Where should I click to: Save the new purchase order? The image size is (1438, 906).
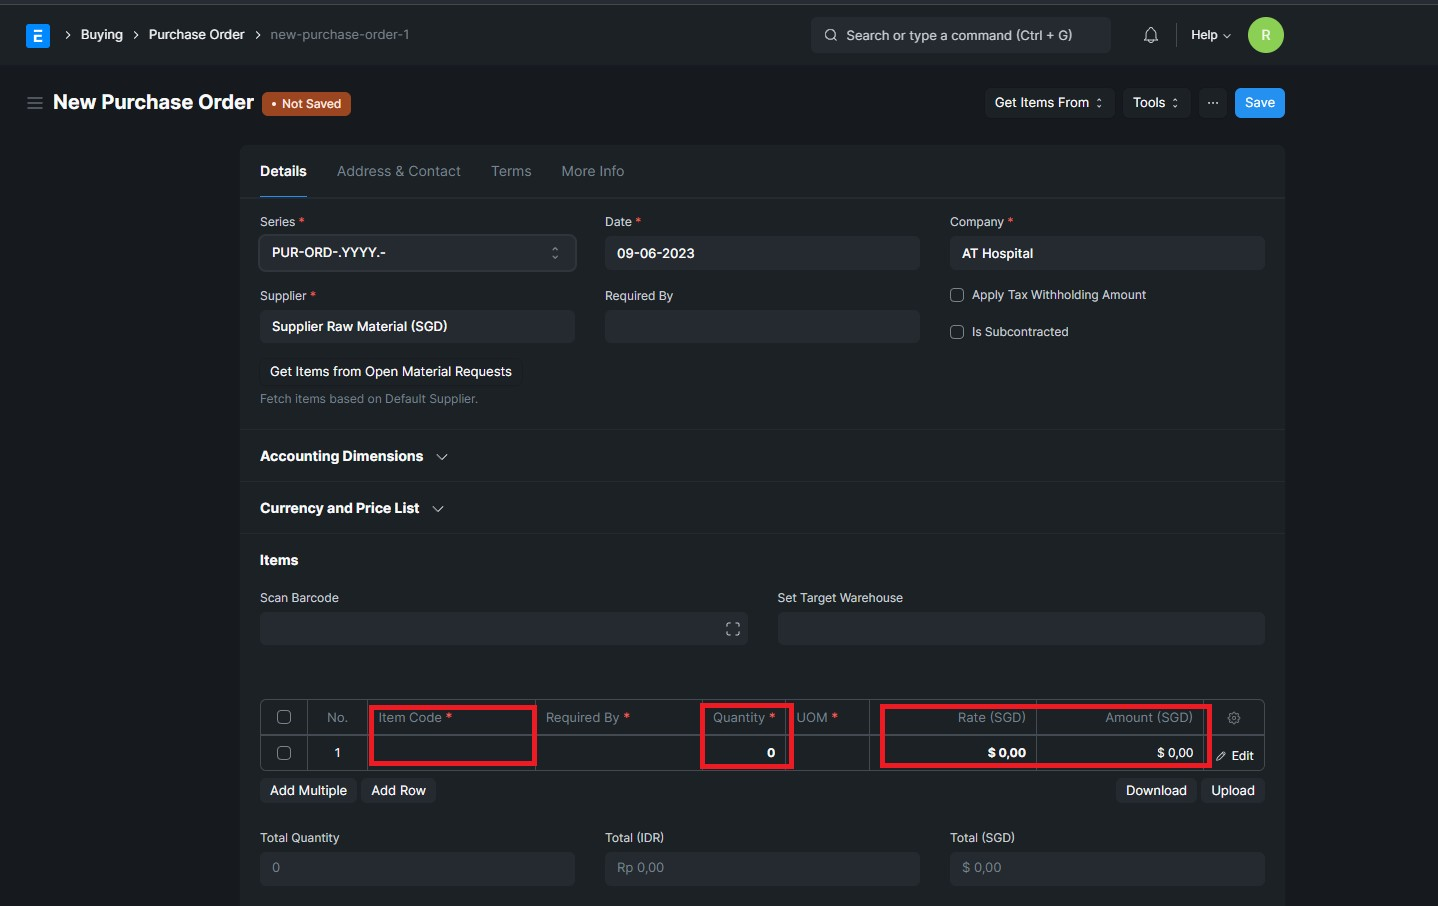1259,102
